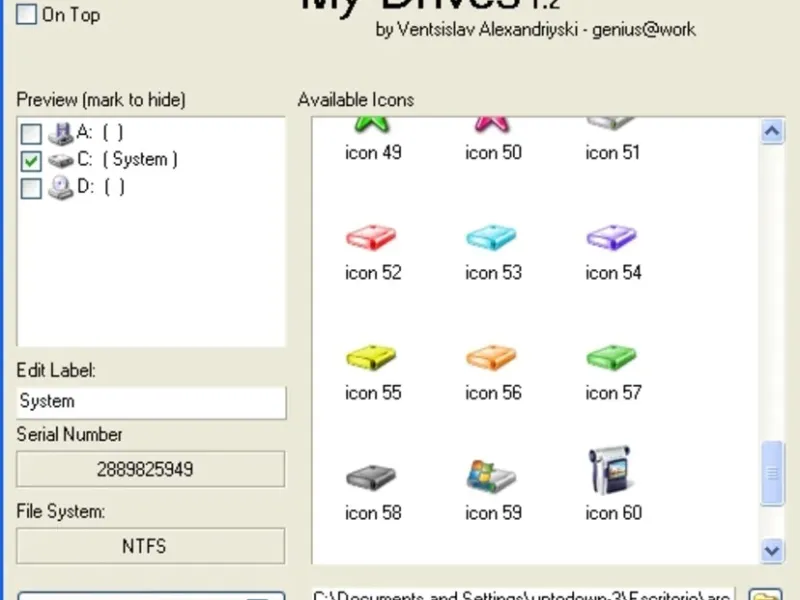The height and width of the screenshot is (600, 800).
Task: Click the Serial Number 2889825949 box
Action: (151, 469)
